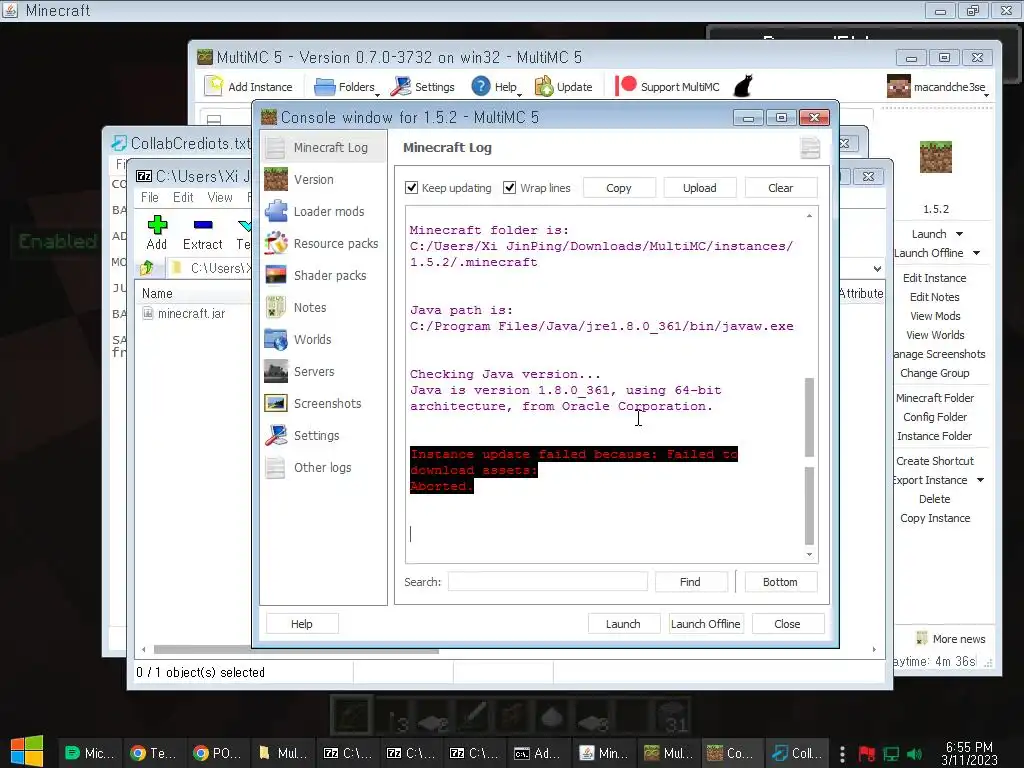
Task: Click the Launch button in the console window
Action: click(x=623, y=624)
